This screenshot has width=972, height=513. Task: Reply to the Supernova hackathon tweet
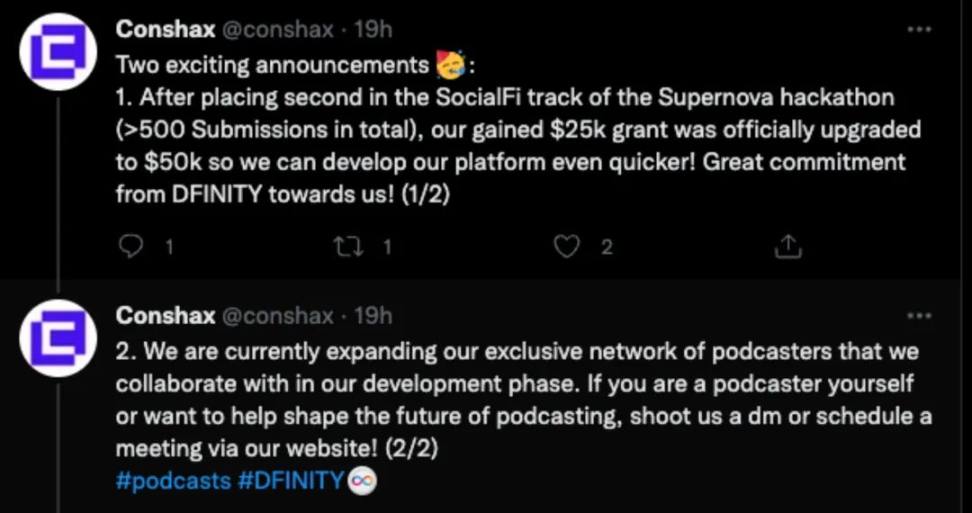131,246
